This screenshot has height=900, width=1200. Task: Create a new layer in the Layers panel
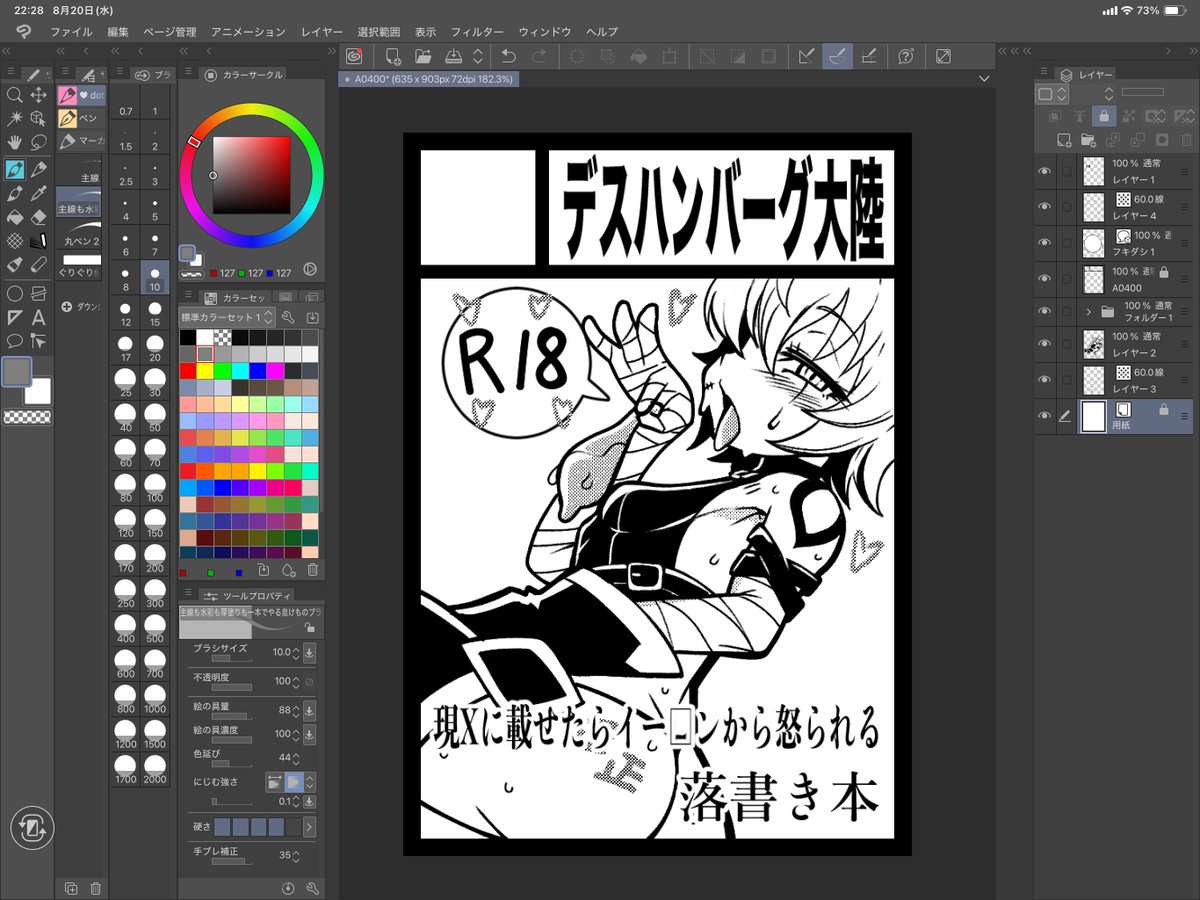coord(1066,140)
